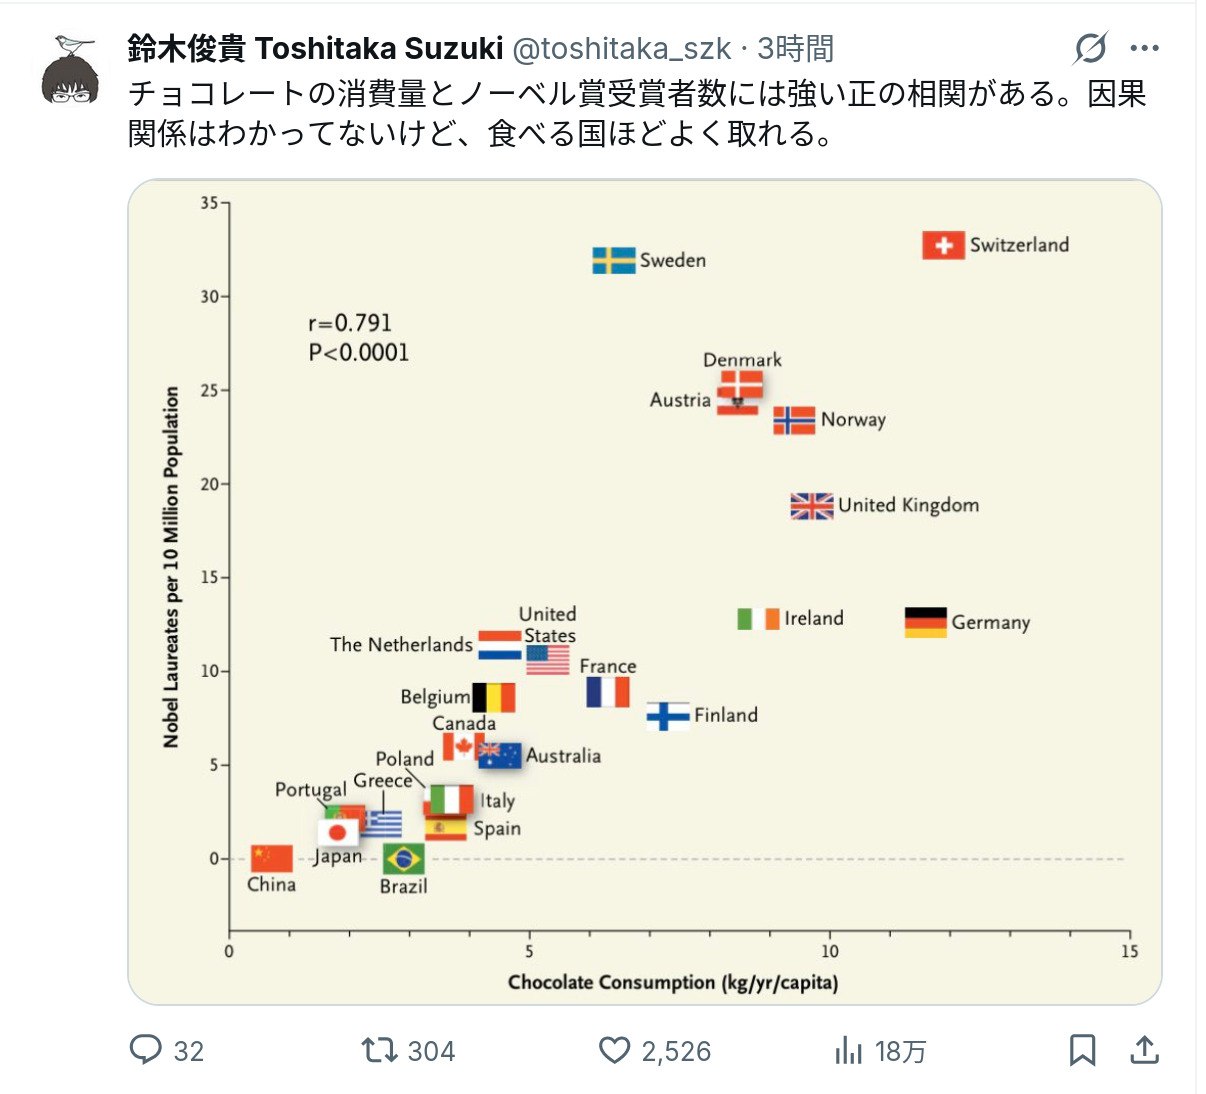This screenshot has width=1206, height=1094.
Task: Click the 32 replies count
Action: (188, 1051)
